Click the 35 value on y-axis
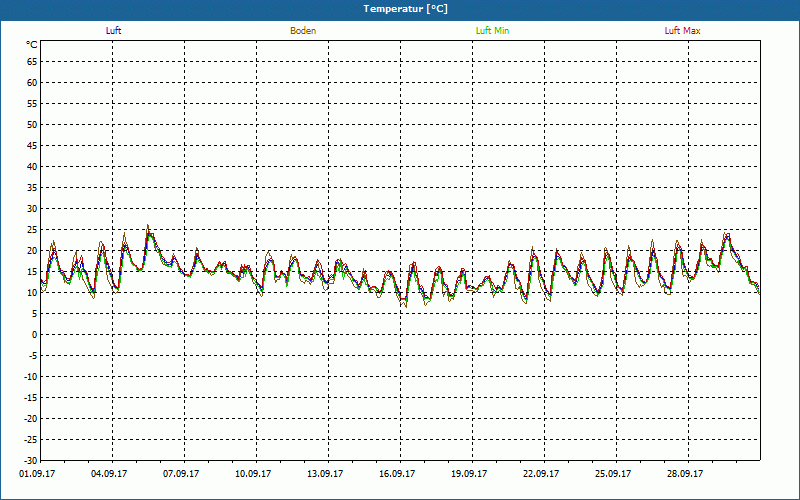Screen dimensions: 800x500 coord(32,188)
